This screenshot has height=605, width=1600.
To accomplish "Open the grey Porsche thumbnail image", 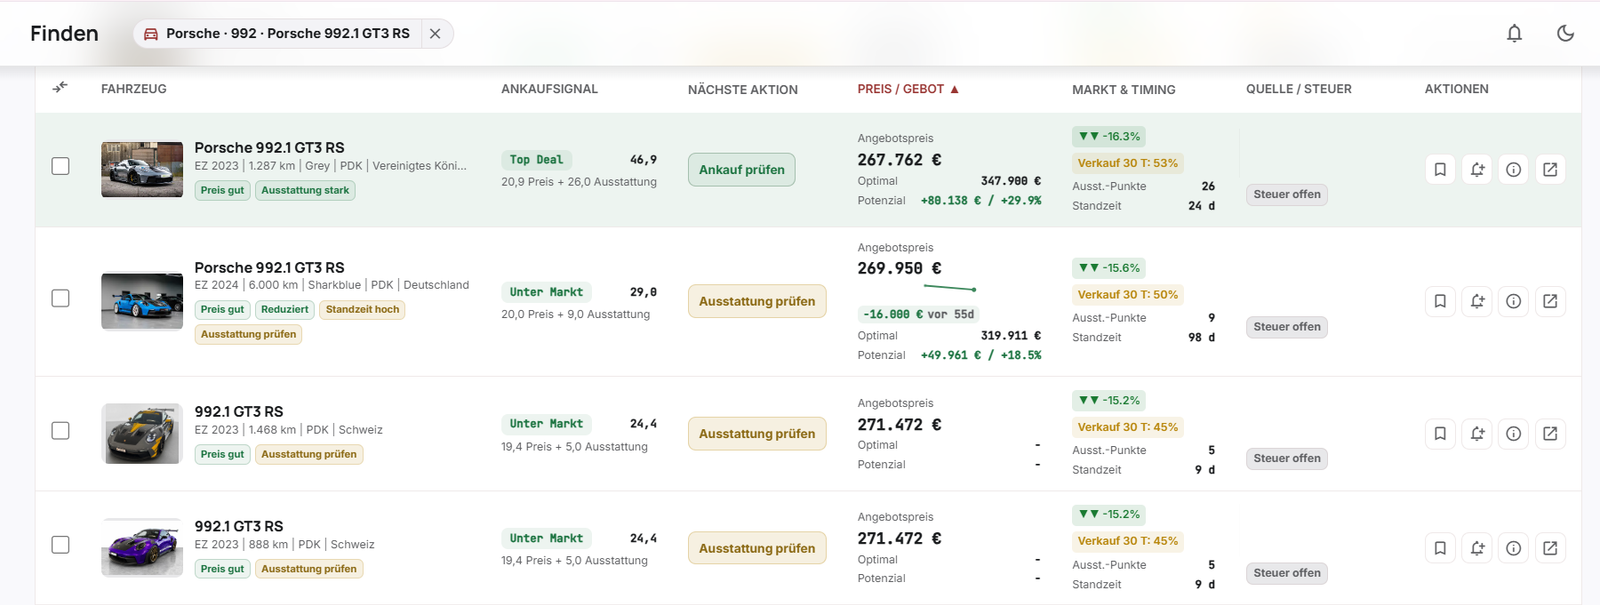I will click(x=142, y=169).
